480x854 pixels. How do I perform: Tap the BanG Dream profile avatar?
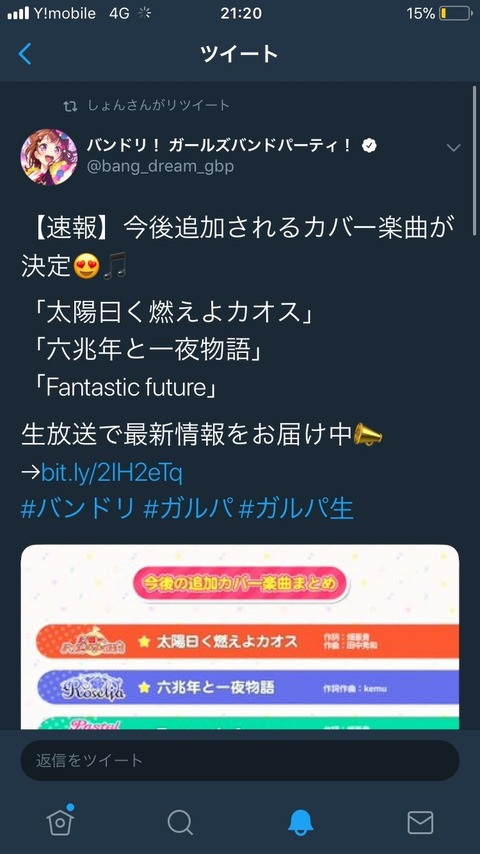pyautogui.click(x=49, y=157)
